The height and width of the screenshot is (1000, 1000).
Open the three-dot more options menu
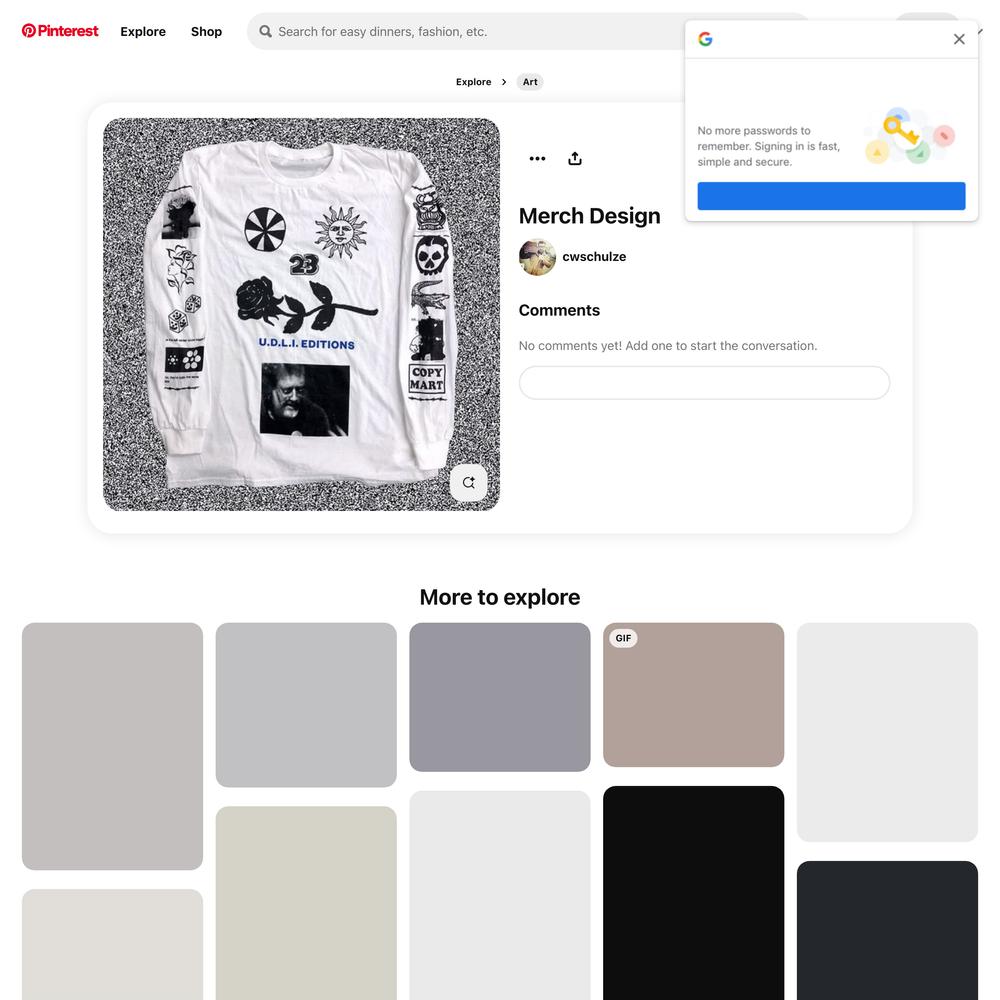click(537, 158)
